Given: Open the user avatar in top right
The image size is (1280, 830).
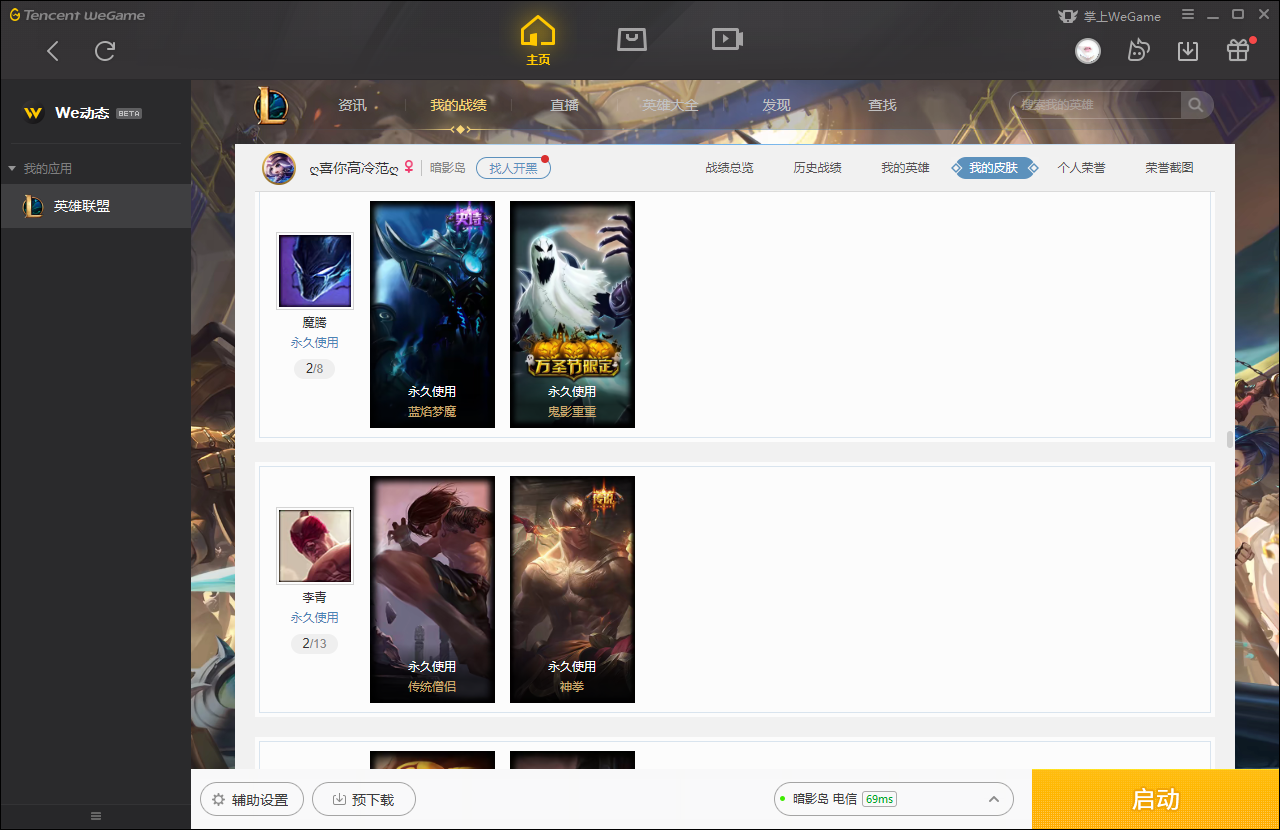Looking at the screenshot, I should (1088, 50).
